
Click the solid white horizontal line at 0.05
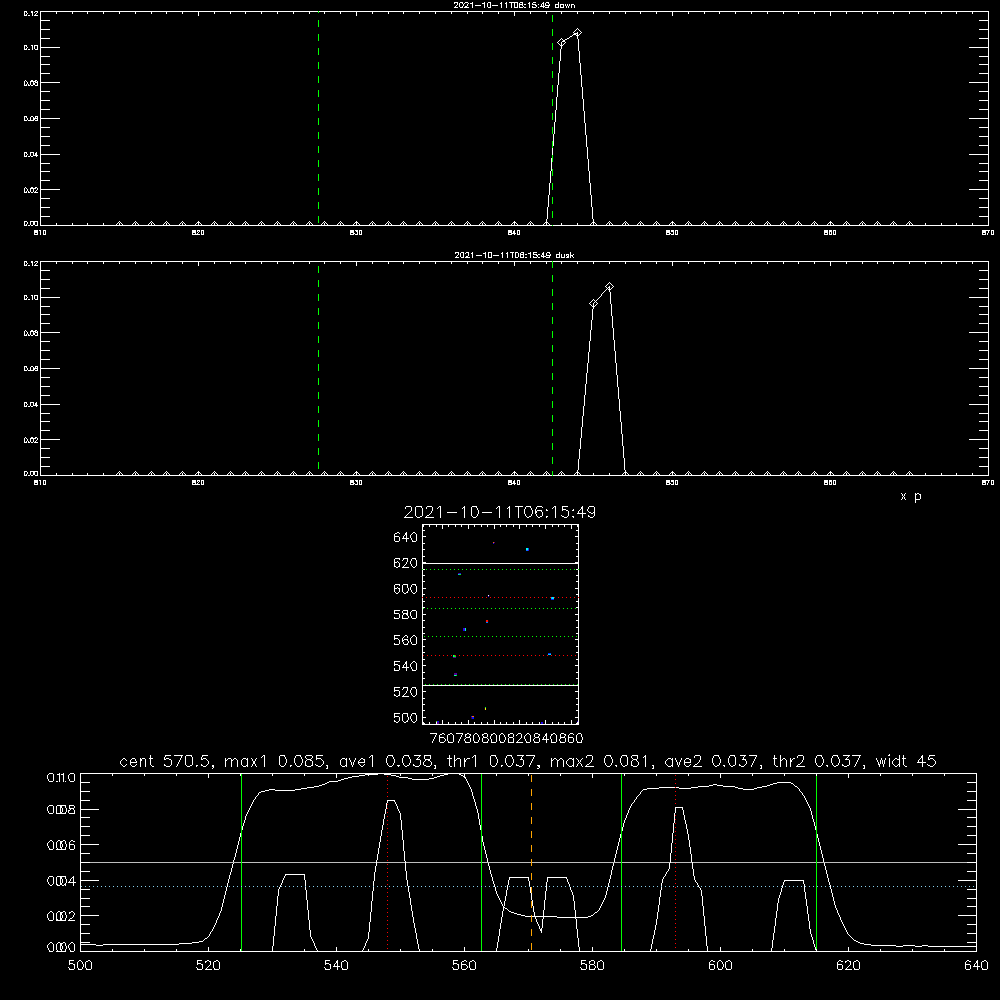pos(529,862)
